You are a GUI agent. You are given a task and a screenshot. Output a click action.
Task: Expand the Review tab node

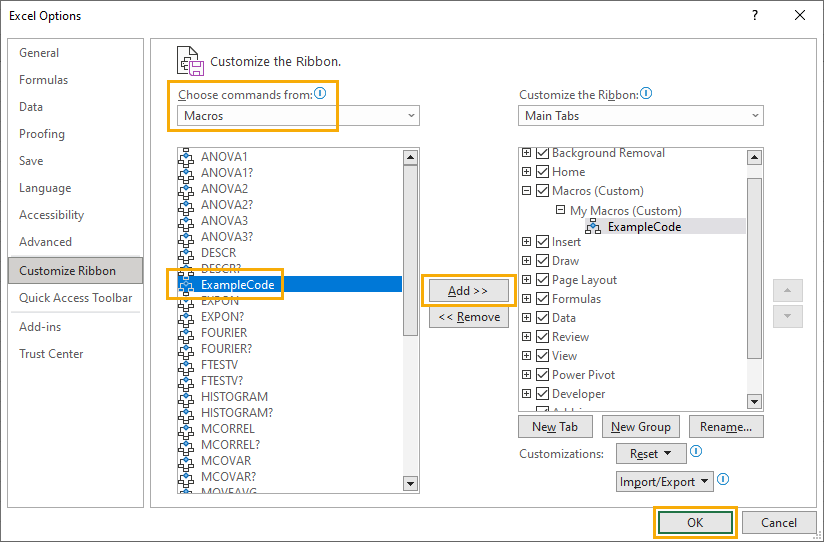(527, 337)
